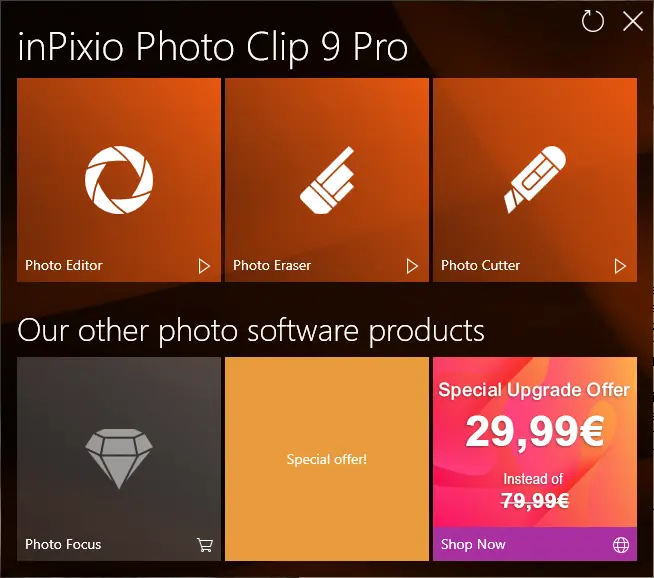
Task: Click the eraser icon in the Photo Eraser tile
Action: pyautogui.click(x=327, y=180)
